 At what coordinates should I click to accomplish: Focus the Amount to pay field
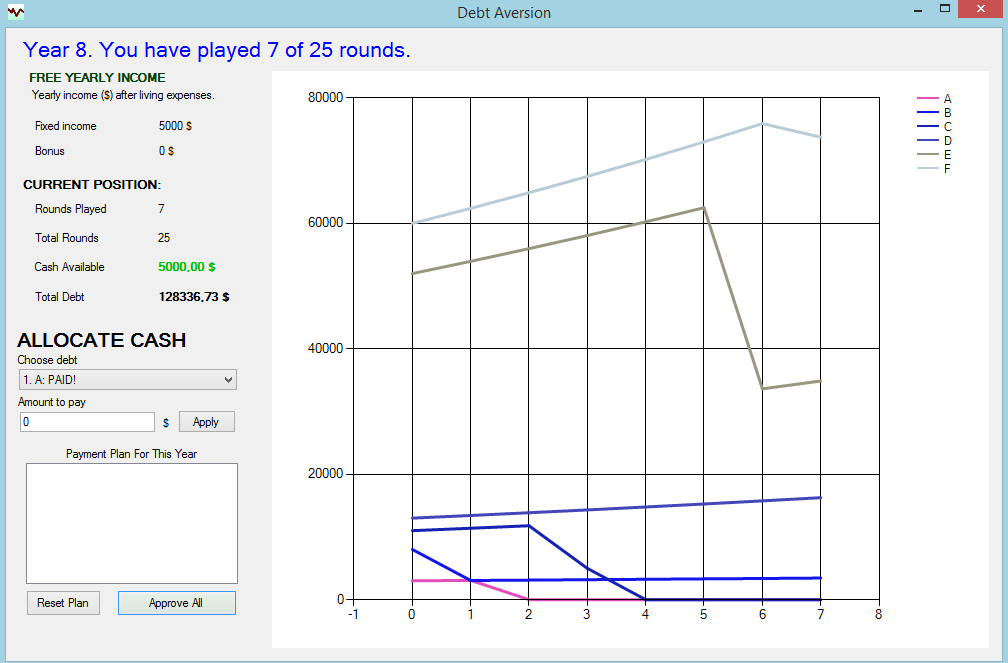pyautogui.click(x=87, y=422)
